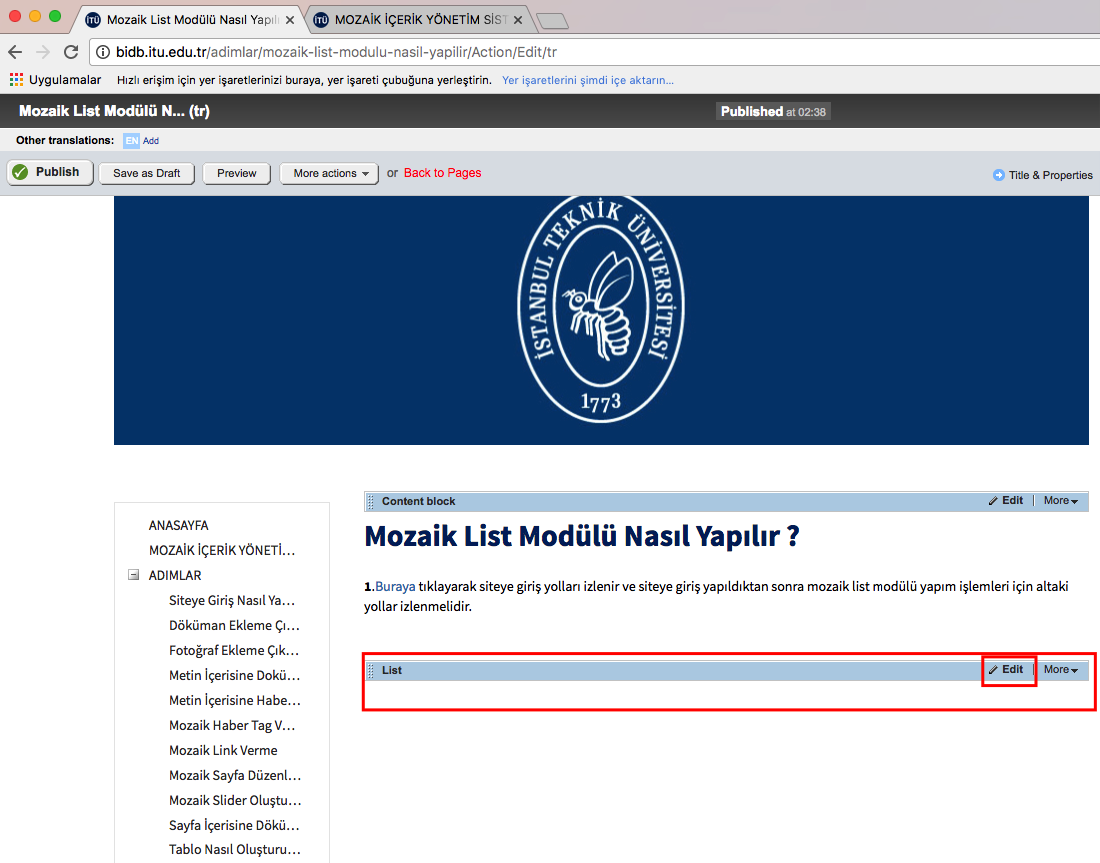Click the drag handle of List block
This screenshot has width=1100, height=863.
[x=371, y=671]
